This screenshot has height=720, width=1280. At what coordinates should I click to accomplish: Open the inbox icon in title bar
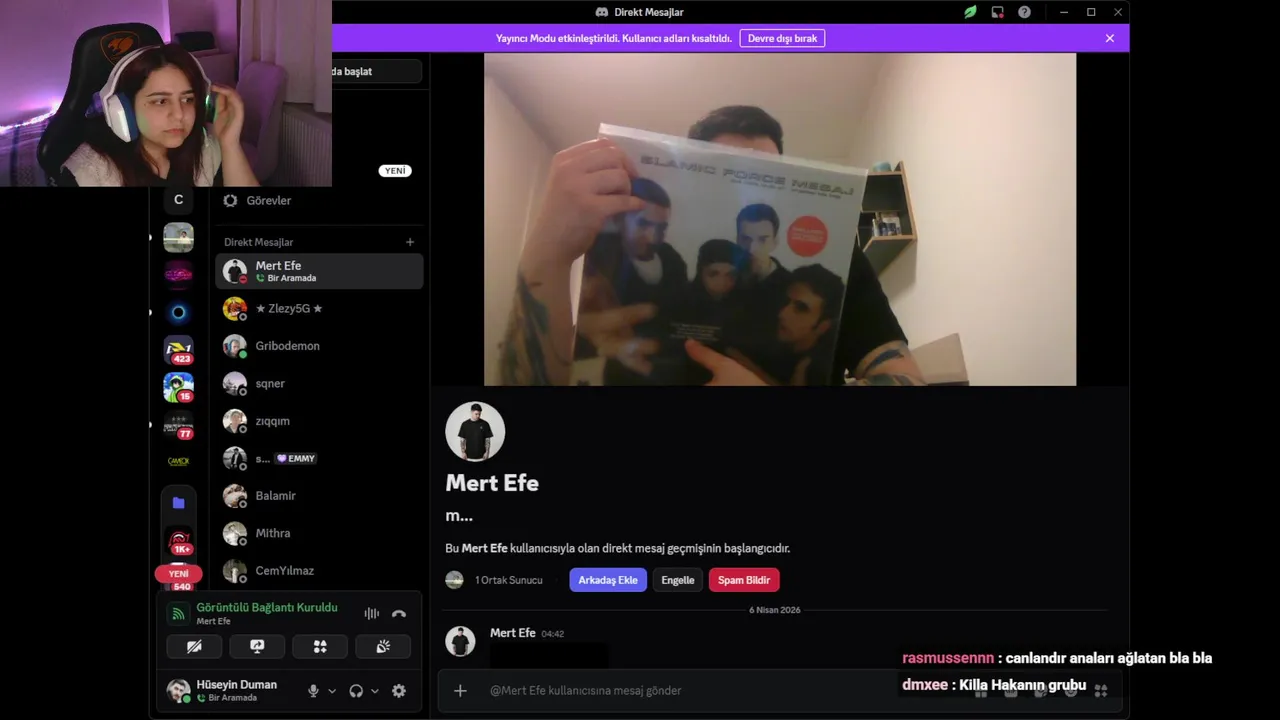[997, 12]
